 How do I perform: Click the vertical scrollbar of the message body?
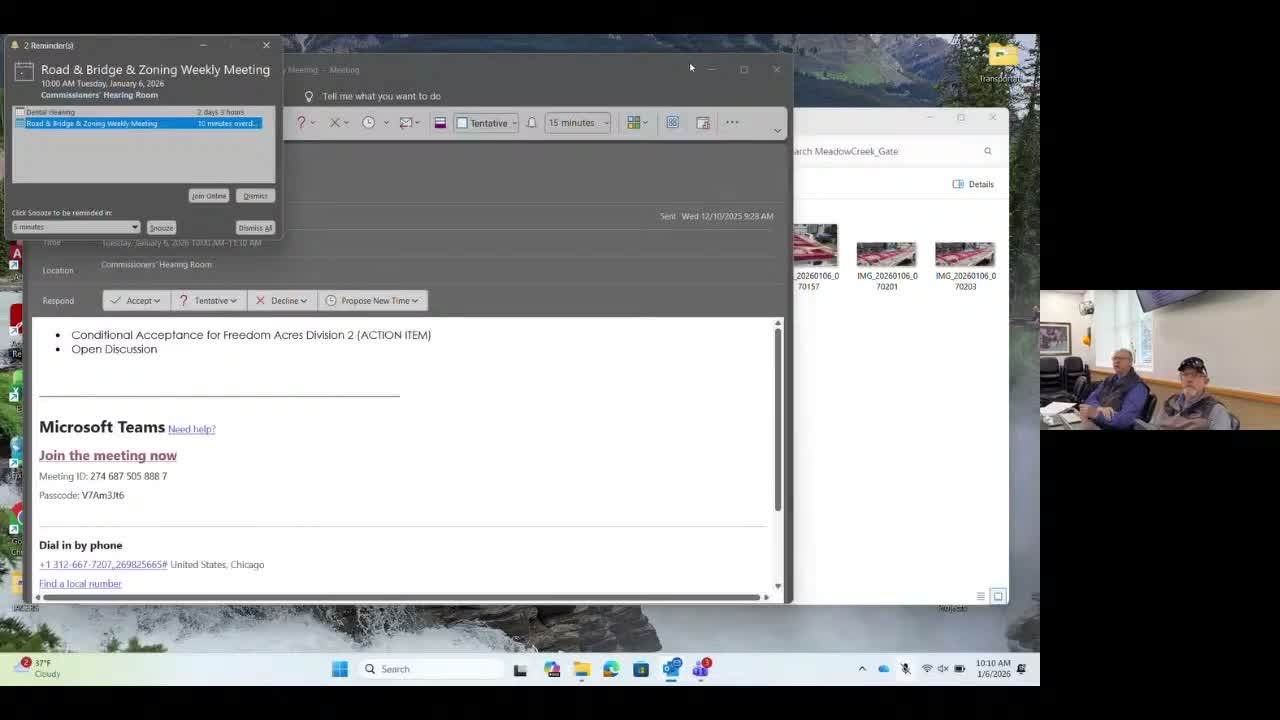click(777, 420)
